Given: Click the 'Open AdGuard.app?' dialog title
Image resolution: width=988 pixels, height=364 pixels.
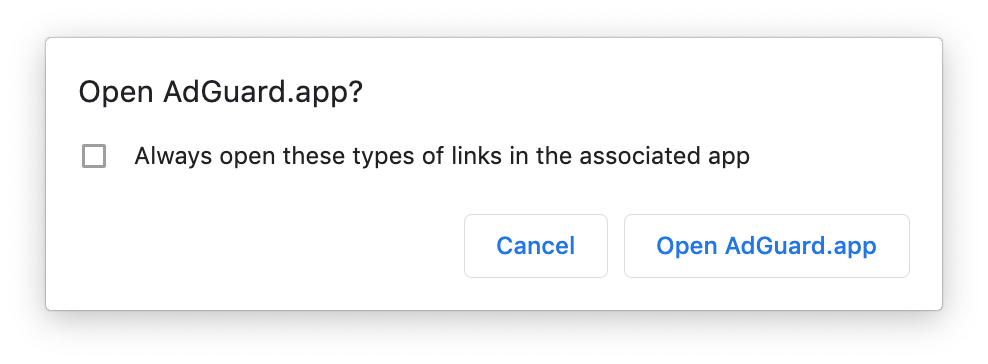Looking at the screenshot, I should tap(221, 93).
